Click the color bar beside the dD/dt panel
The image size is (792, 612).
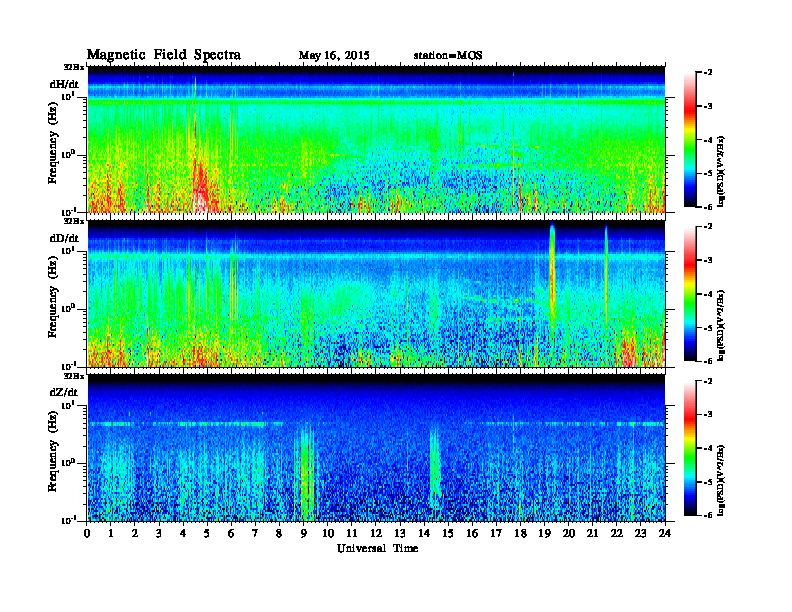pos(690,294)
